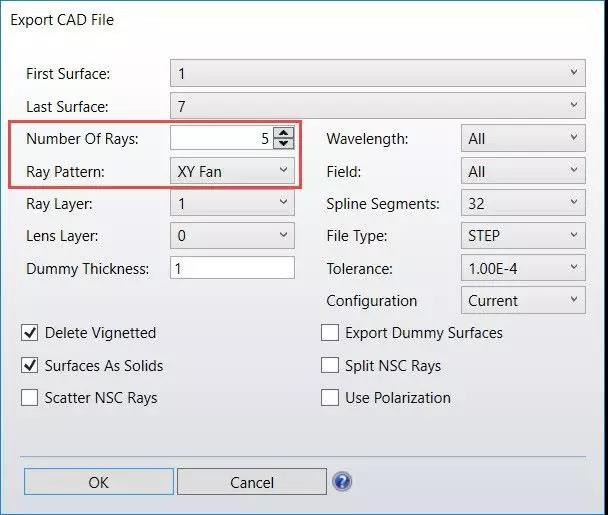
Task: Uncheck Surfaces As Solids
Action: coord(29,365)
